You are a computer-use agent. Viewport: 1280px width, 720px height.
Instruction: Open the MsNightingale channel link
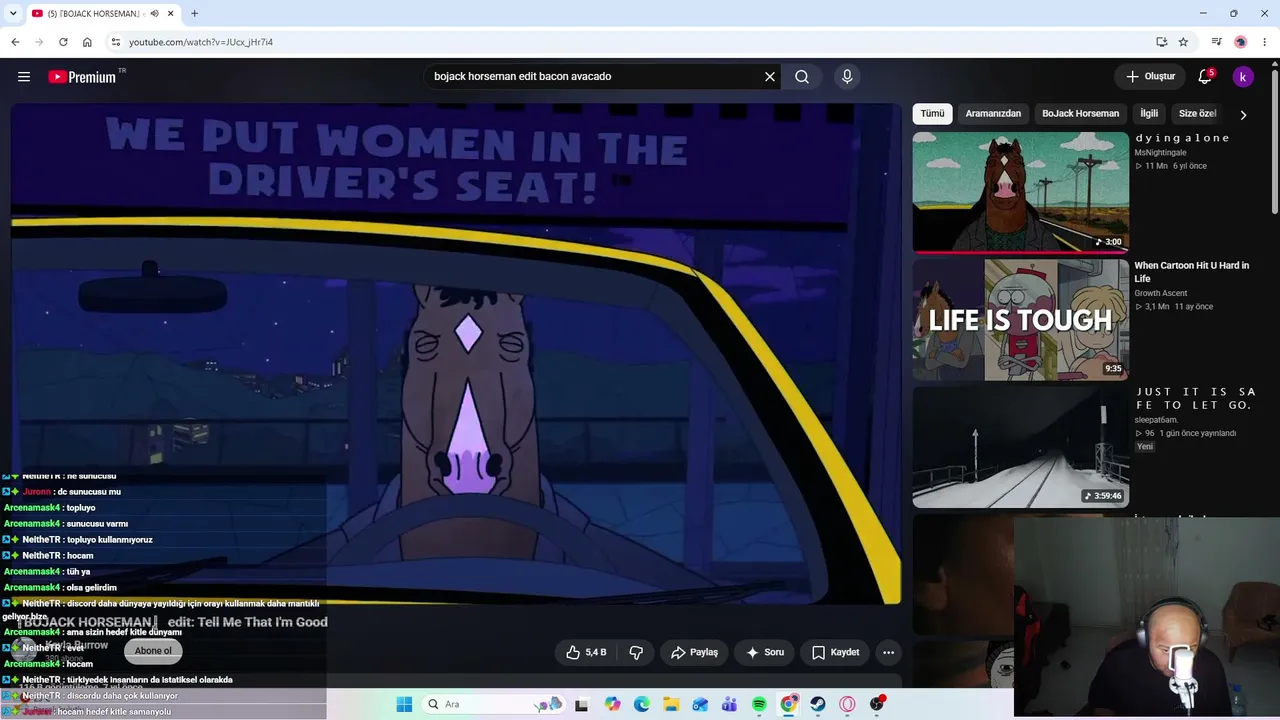coord(1160,153)
